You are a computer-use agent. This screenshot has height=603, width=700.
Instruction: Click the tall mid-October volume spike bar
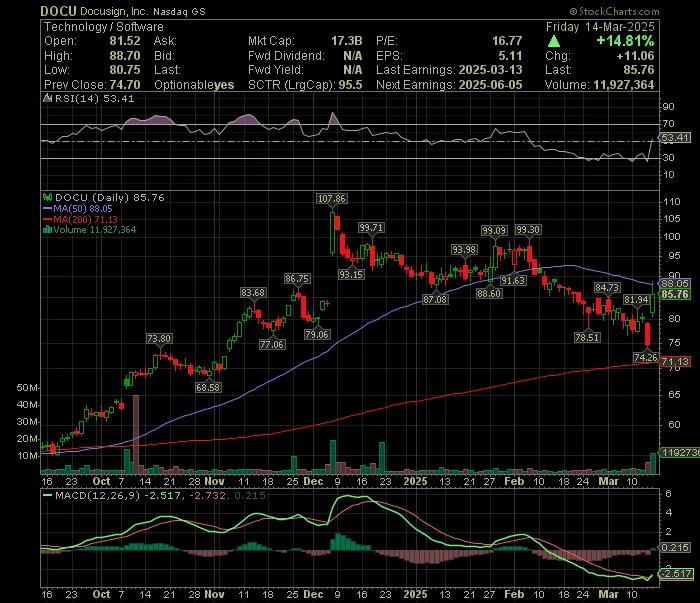(136, 434)
